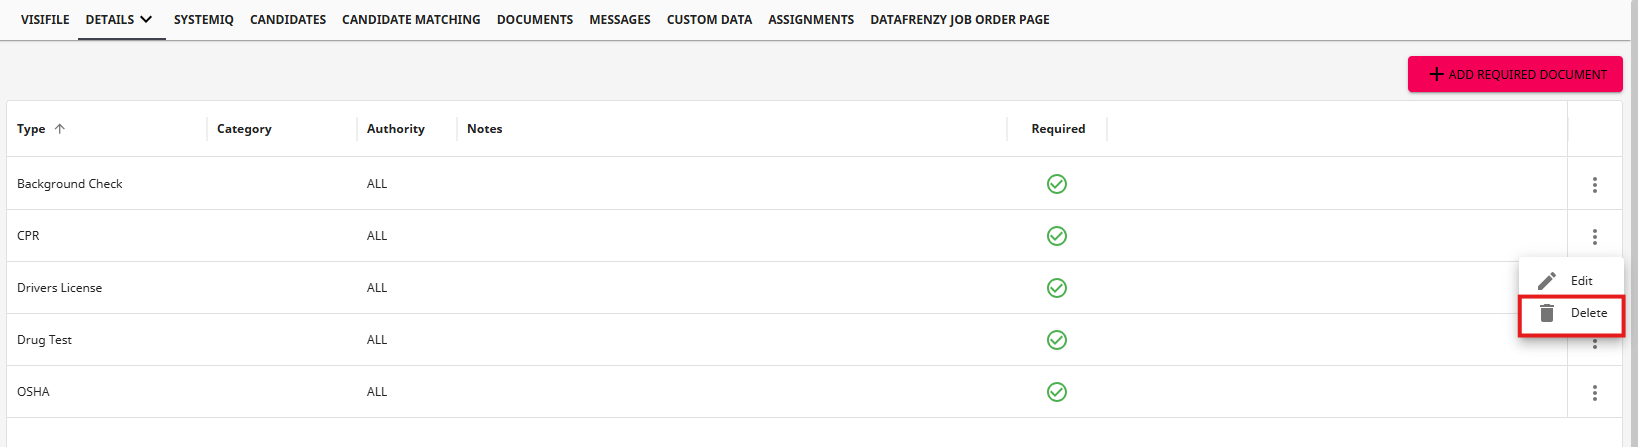Click the pencil icon next to Edit

(1547, 281)
